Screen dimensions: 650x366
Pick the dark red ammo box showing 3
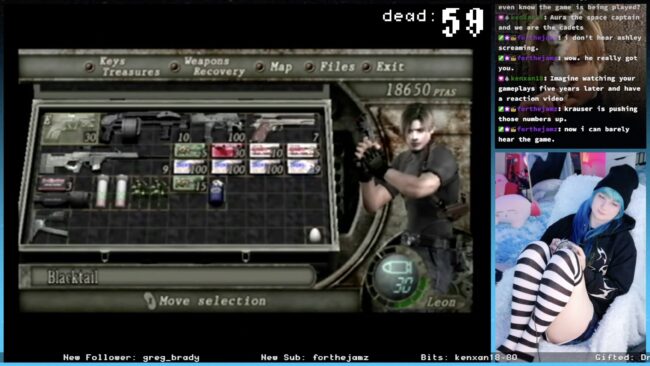coord(55,184)
